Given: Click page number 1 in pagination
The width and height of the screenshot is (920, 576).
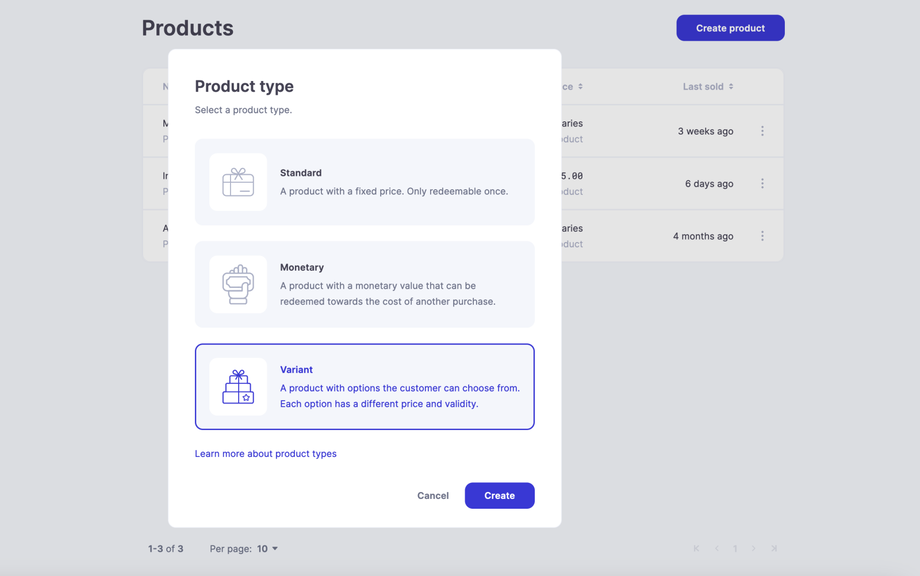Looking at the screenshot, I should coord(735,548).
